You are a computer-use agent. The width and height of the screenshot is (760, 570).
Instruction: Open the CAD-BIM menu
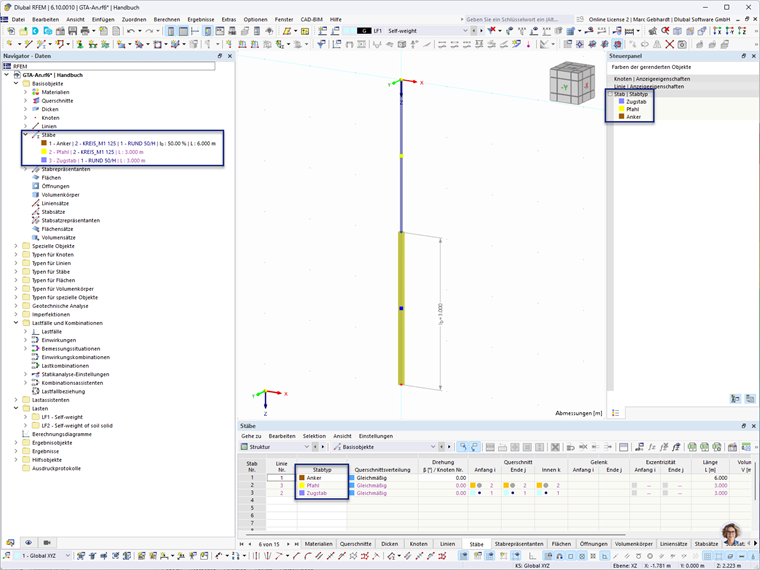[x=312, y=19]
